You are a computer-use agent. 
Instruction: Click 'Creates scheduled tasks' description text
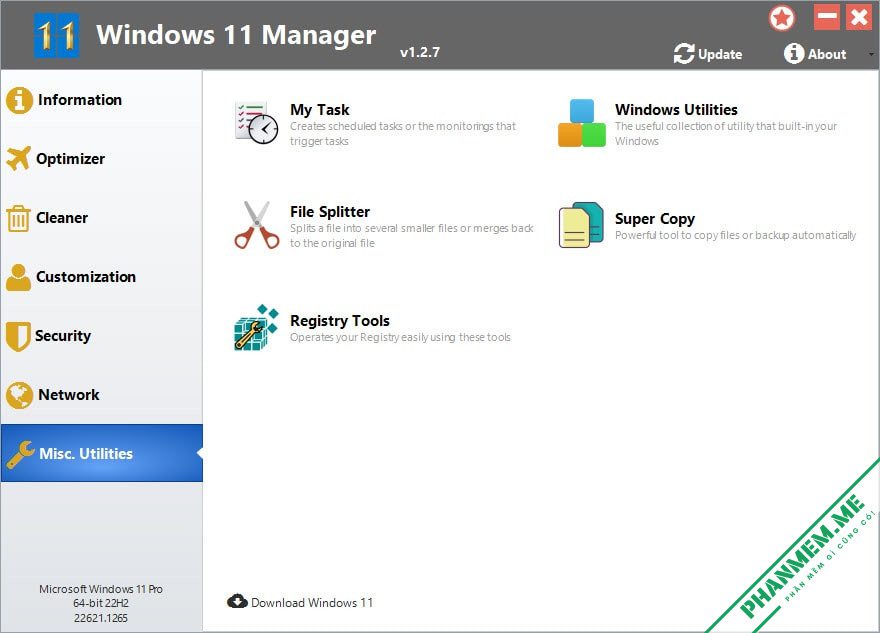click(403, 134)
